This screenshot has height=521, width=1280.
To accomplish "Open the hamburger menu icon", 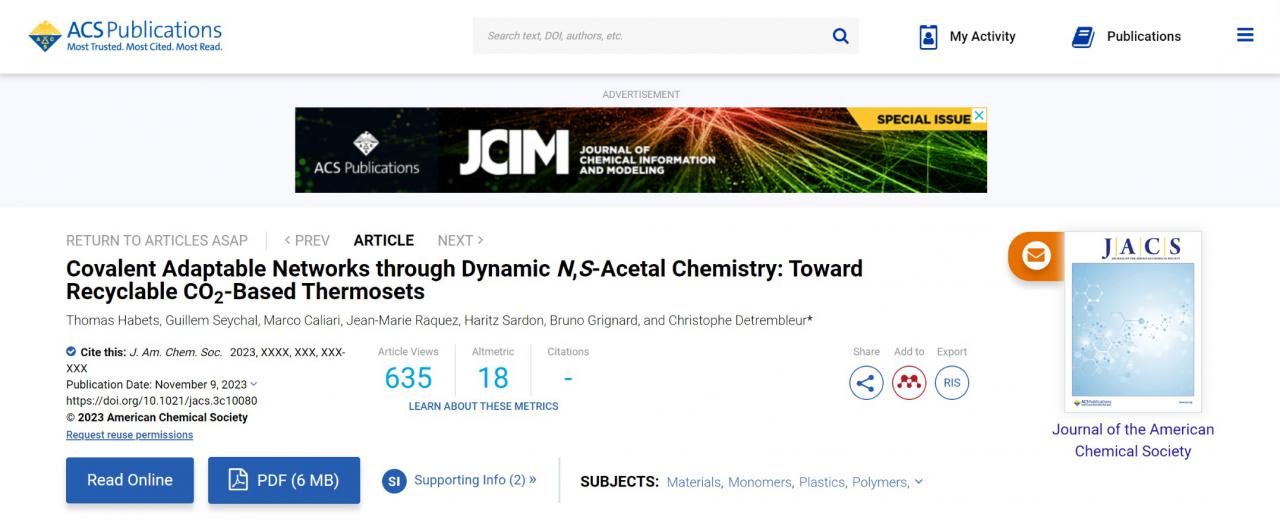I will point(1245,35).
